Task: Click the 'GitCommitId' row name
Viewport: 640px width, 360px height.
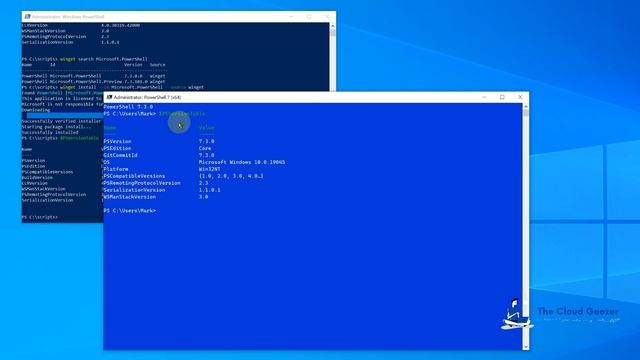Action: [120, 156]
